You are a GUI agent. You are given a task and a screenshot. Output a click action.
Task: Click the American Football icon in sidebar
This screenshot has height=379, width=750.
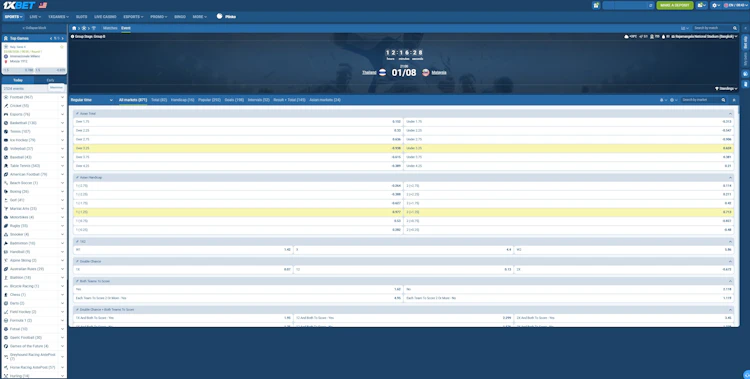coord(6,175)
